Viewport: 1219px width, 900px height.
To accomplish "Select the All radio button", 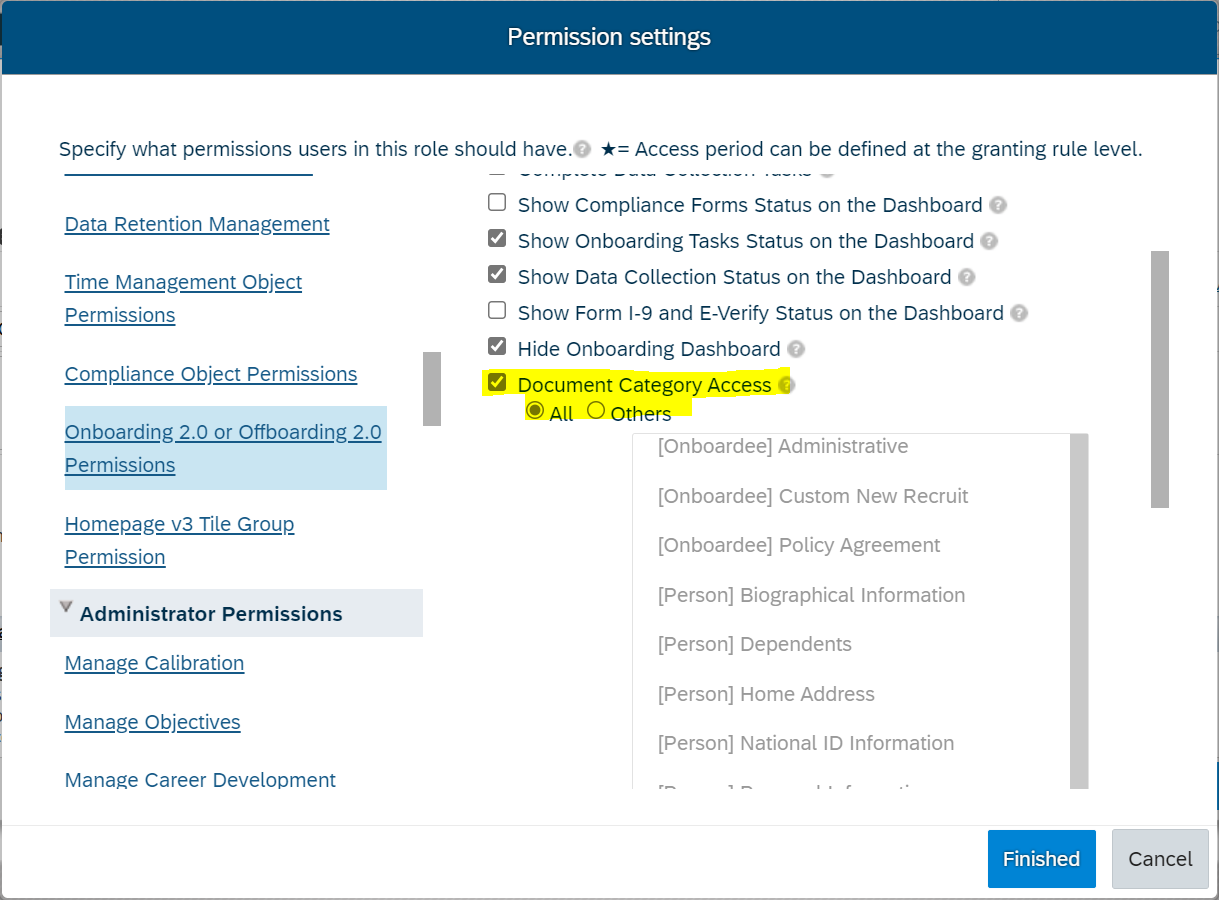I will [535, 411].
